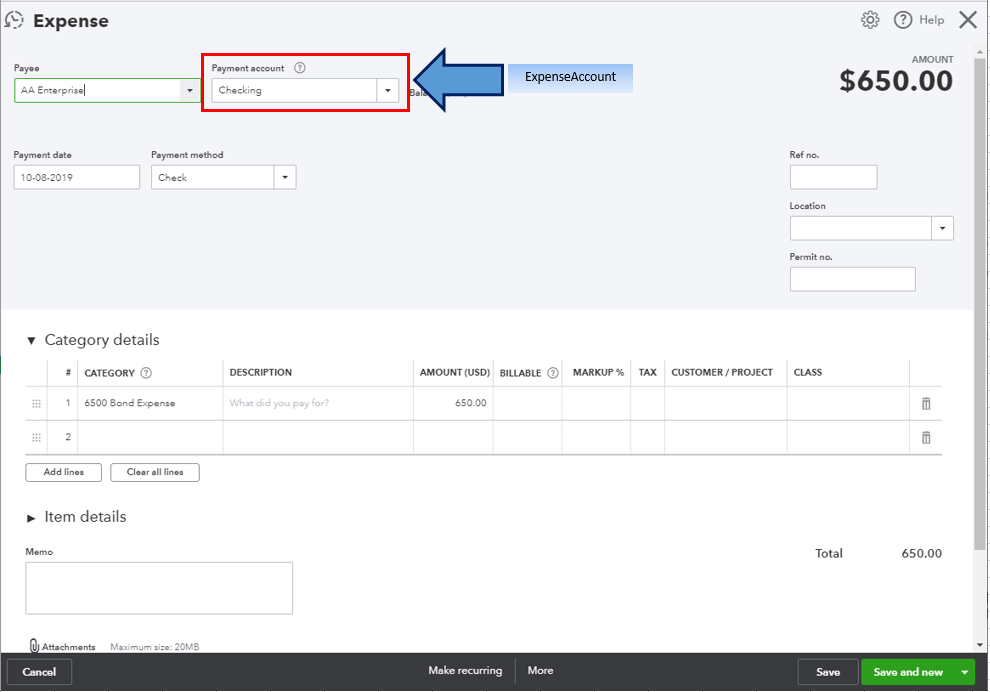The height and width of the screenshot is (692, 990).
Task: Open the Payment account dropdown arrow
Action: [x=388, y=90]
